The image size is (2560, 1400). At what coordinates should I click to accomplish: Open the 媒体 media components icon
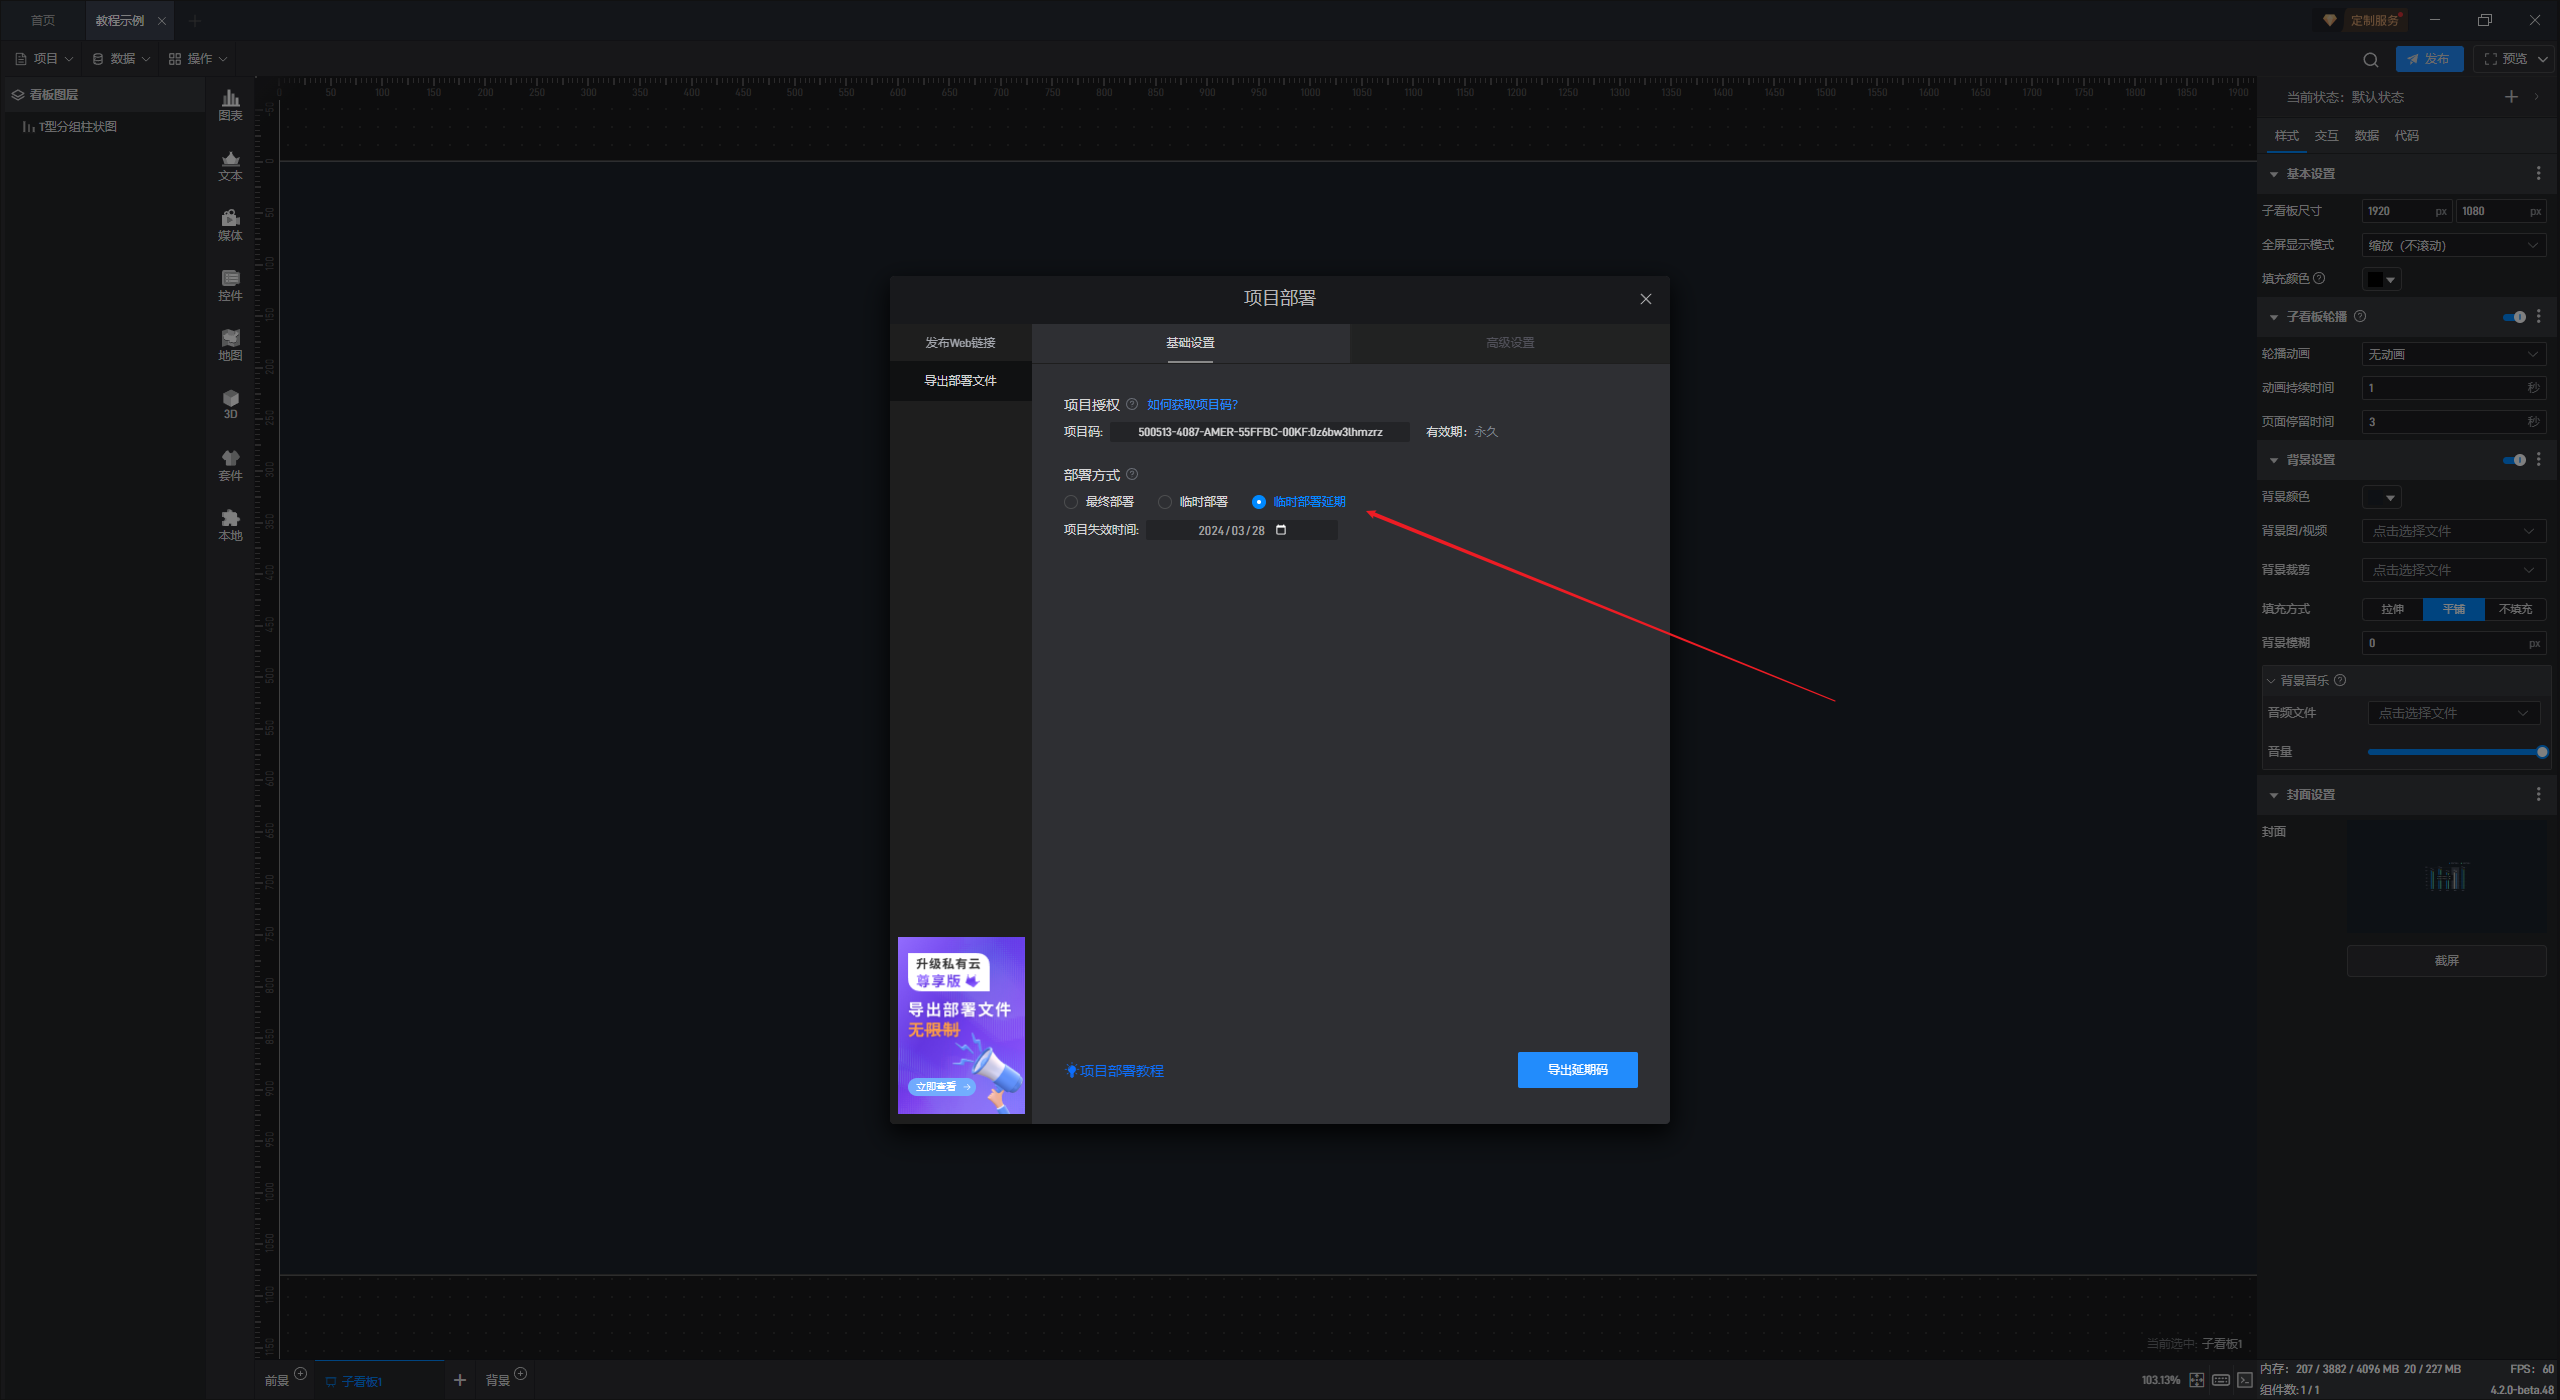point(230,224)
